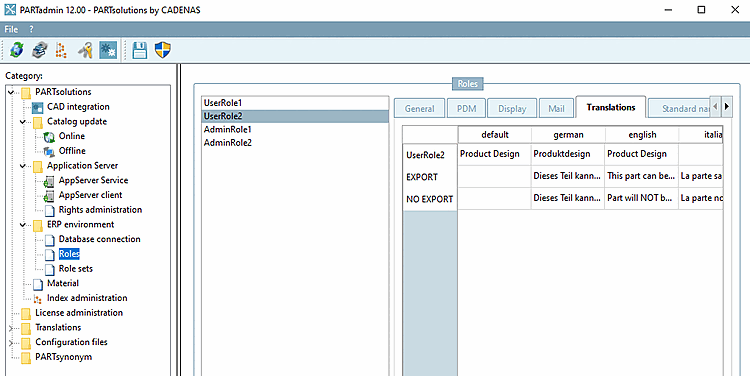This screenshot has height=376, width=750.
Task: Expand the Configuration files folder
Action: pos(11,343)
